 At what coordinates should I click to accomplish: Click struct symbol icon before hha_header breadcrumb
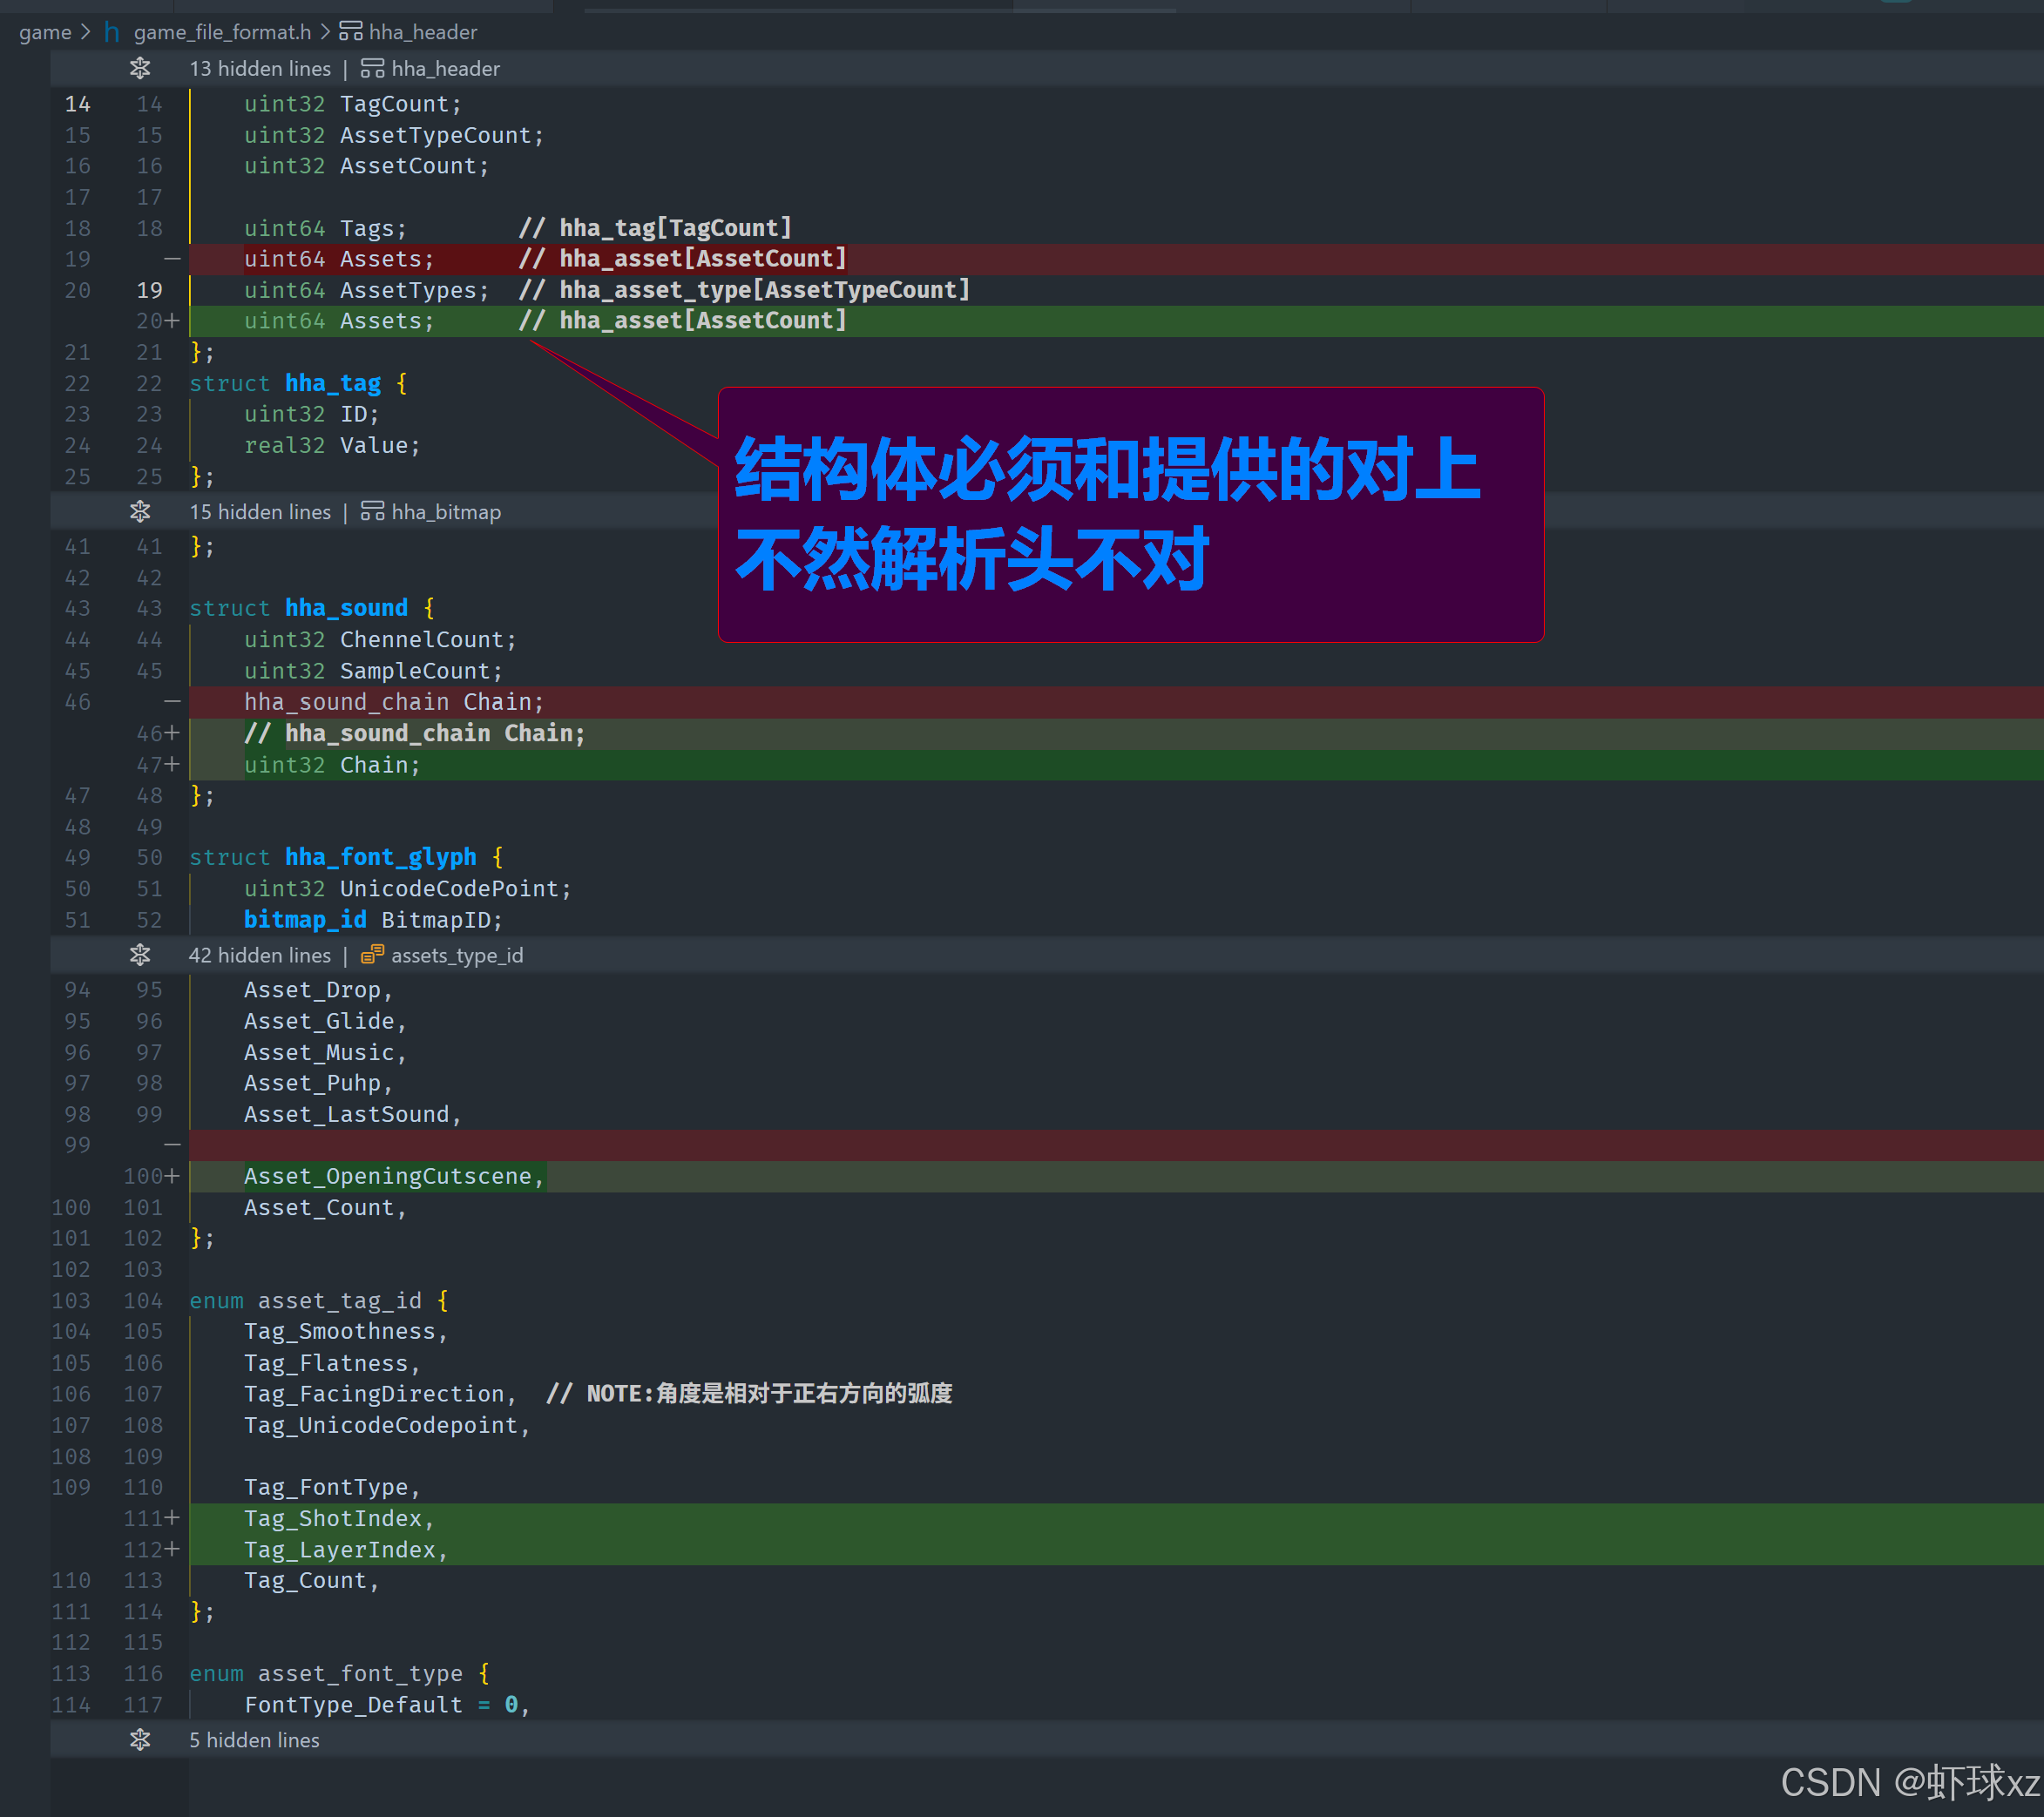coord(350,32)
